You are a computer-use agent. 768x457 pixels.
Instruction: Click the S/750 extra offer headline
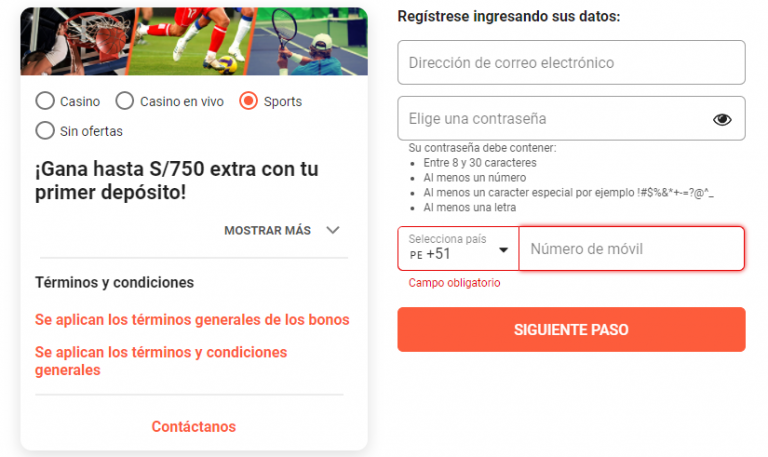click(176, 180)
